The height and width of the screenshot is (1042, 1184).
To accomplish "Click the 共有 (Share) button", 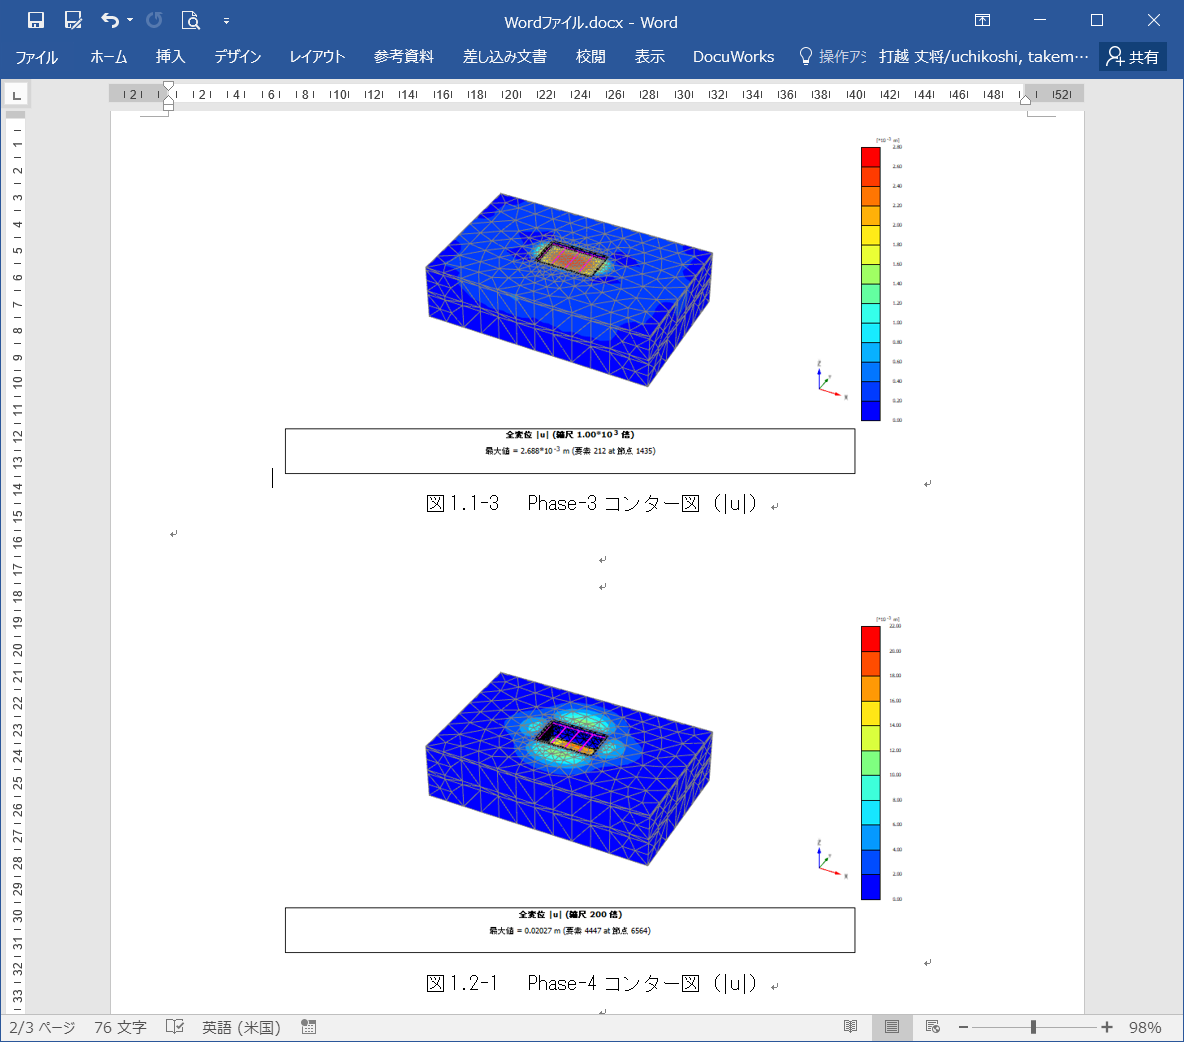I will tap(1133, 57).
